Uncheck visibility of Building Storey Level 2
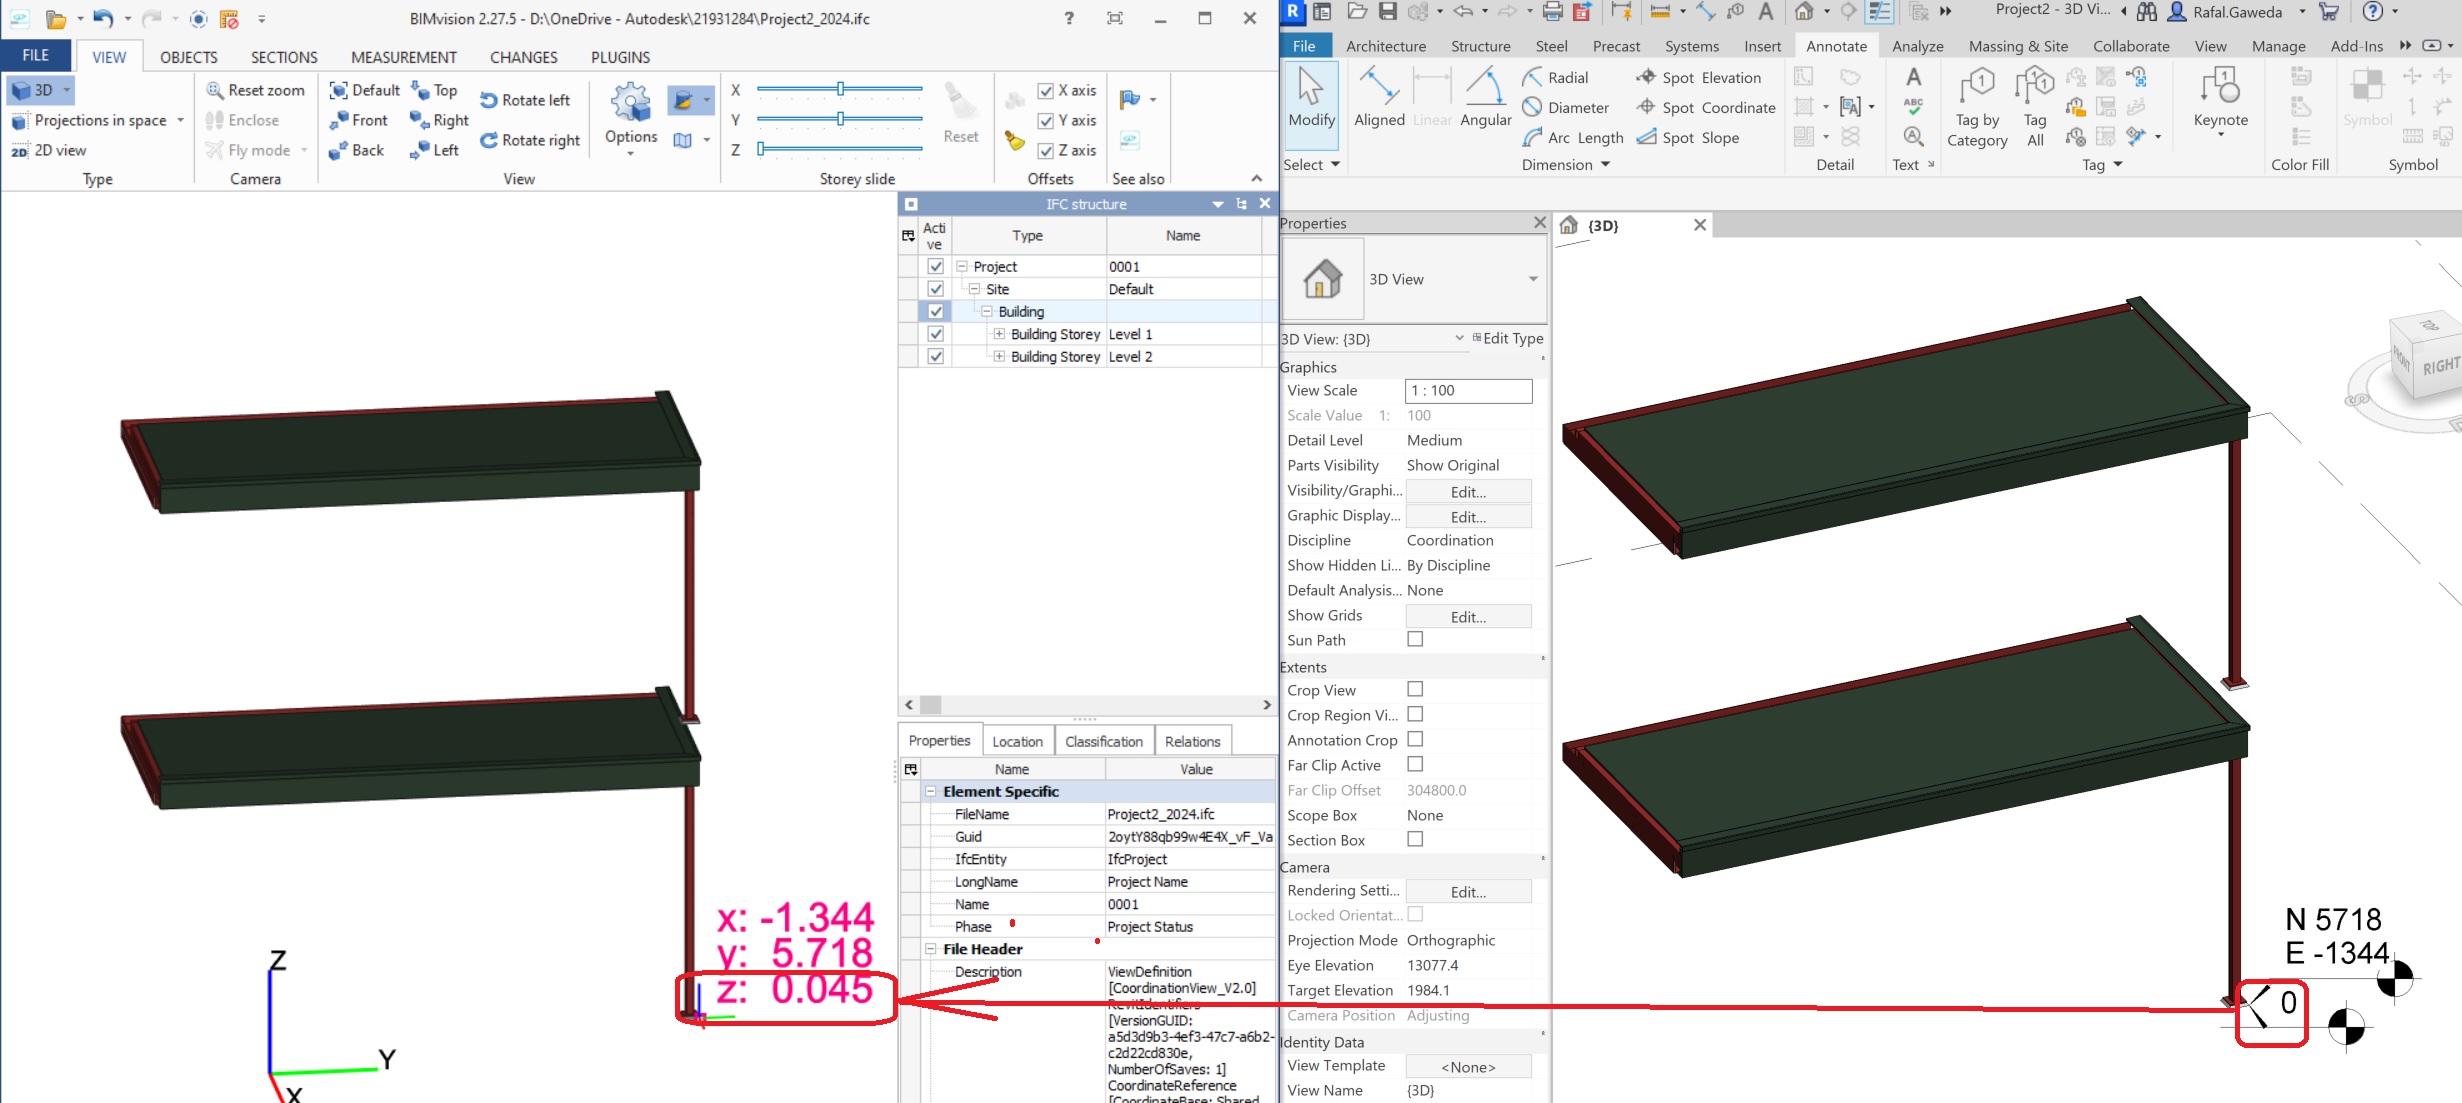This screenshot has height=1103, width=2462. (x=935, y=356)
